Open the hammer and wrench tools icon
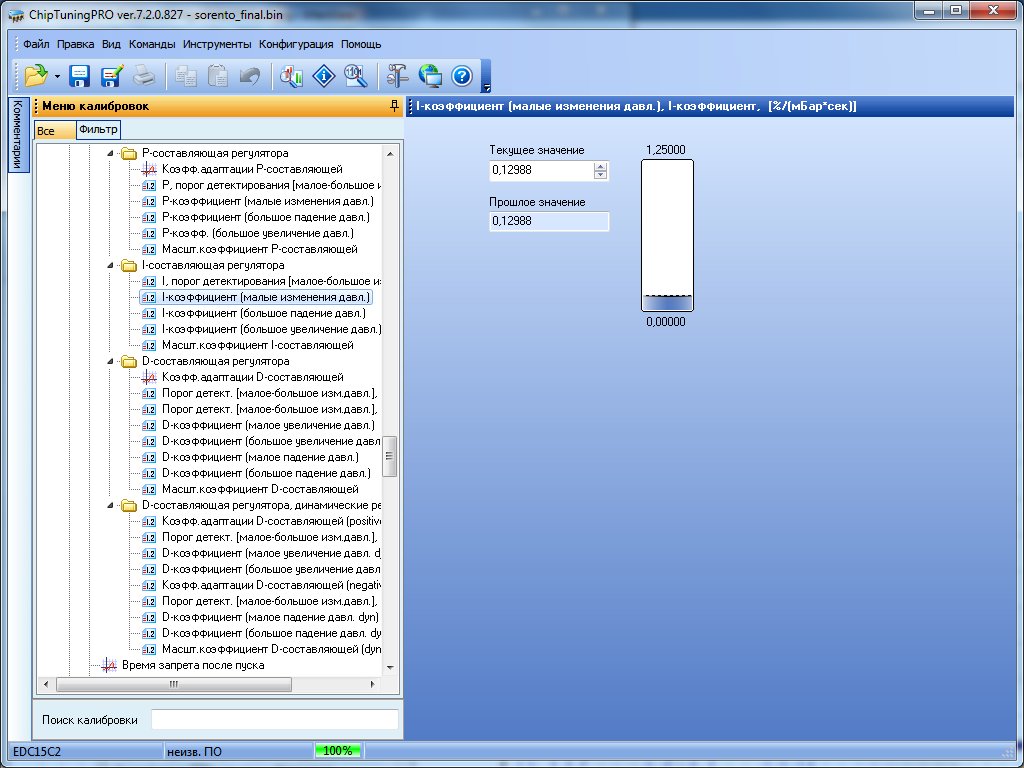Image resolution: width=1024 pixels, height=768 pixels. point(398,76)
